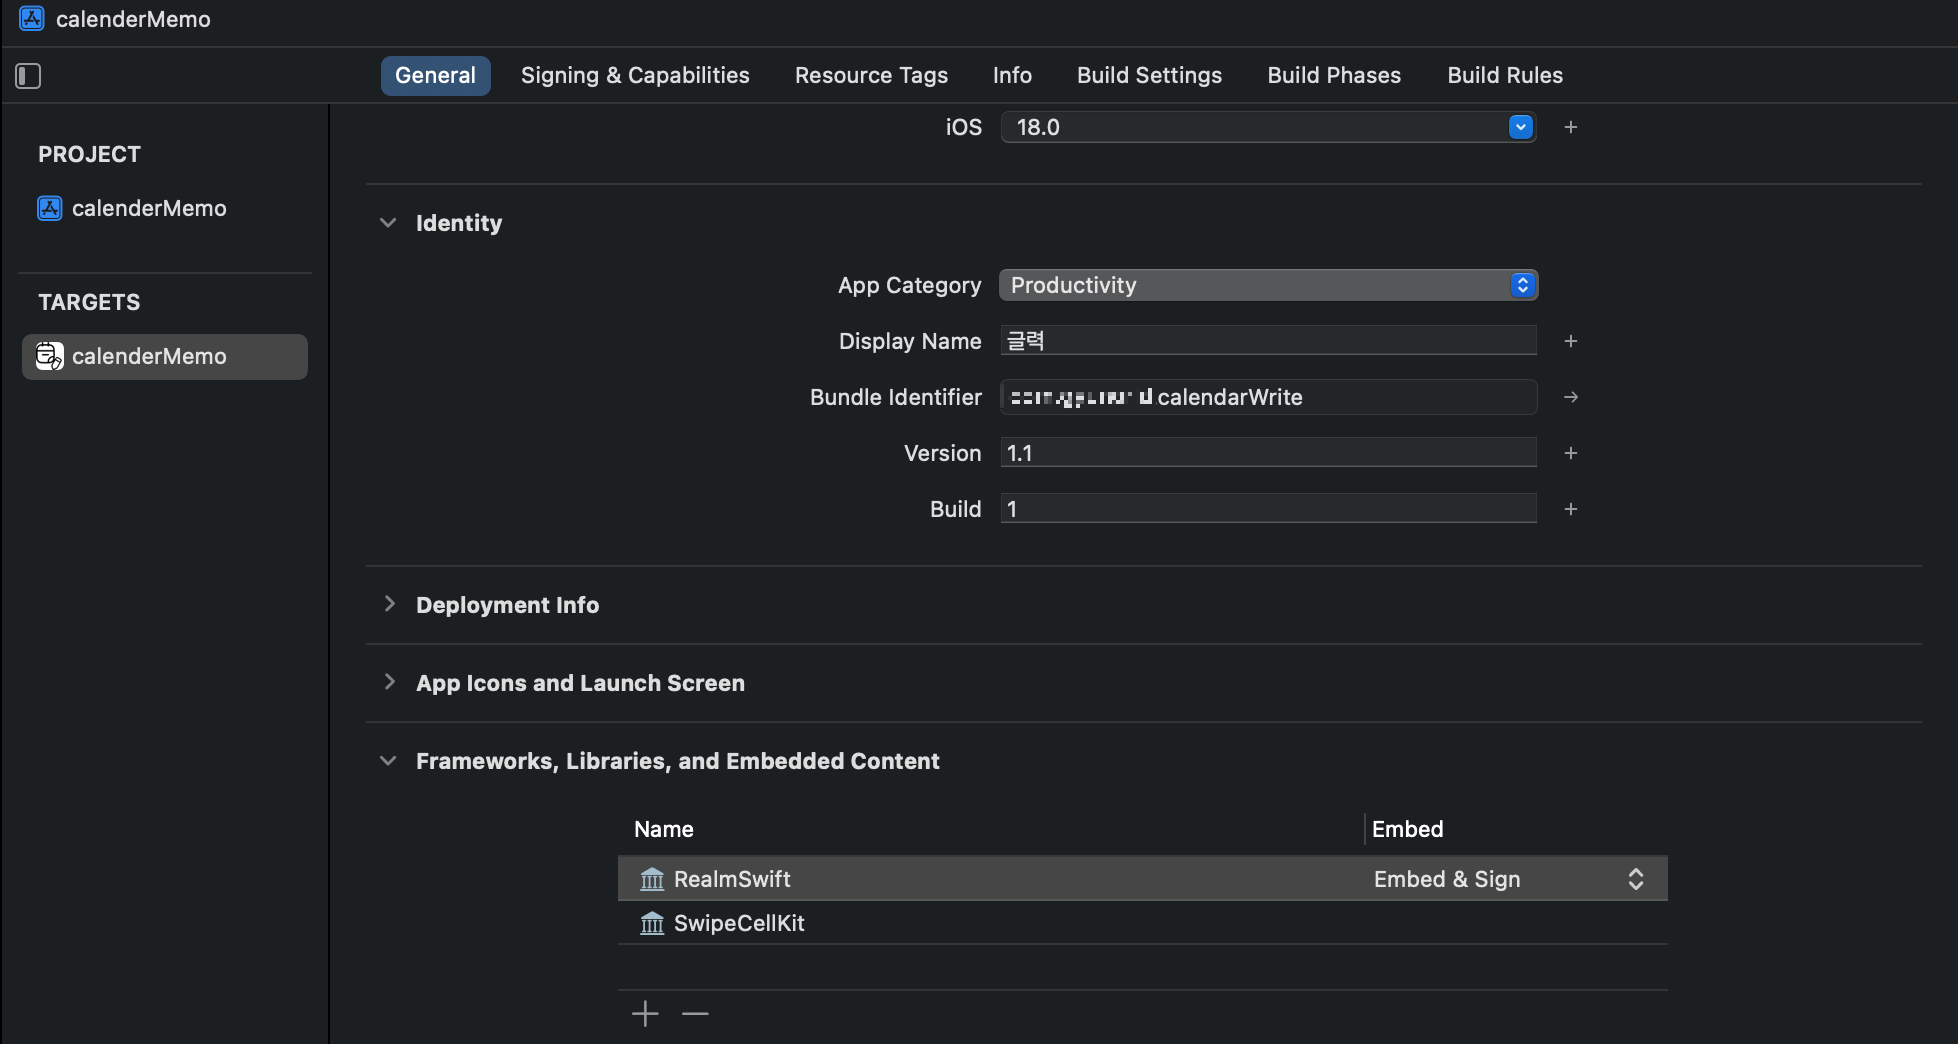The height and width of the screenshot is (1044, 1958).
Task: Switch to the Info tab
Action: coord(1012,76)
